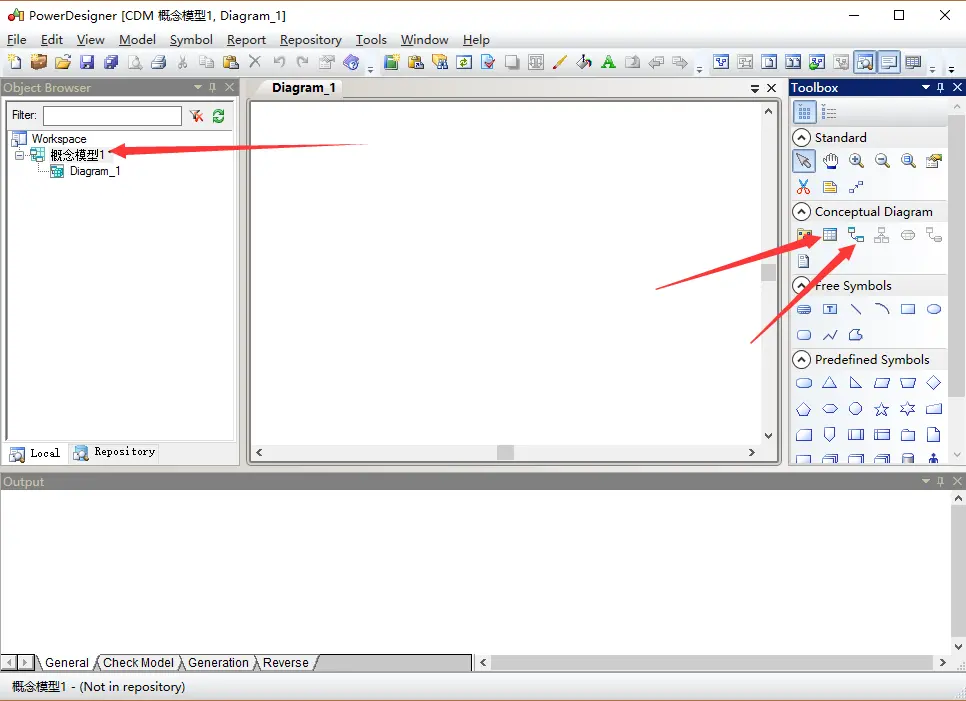The height and width of the screenshot is (701, 966).
Task: Collapse the 概念模型1 tree node
Action: point(20,155)
